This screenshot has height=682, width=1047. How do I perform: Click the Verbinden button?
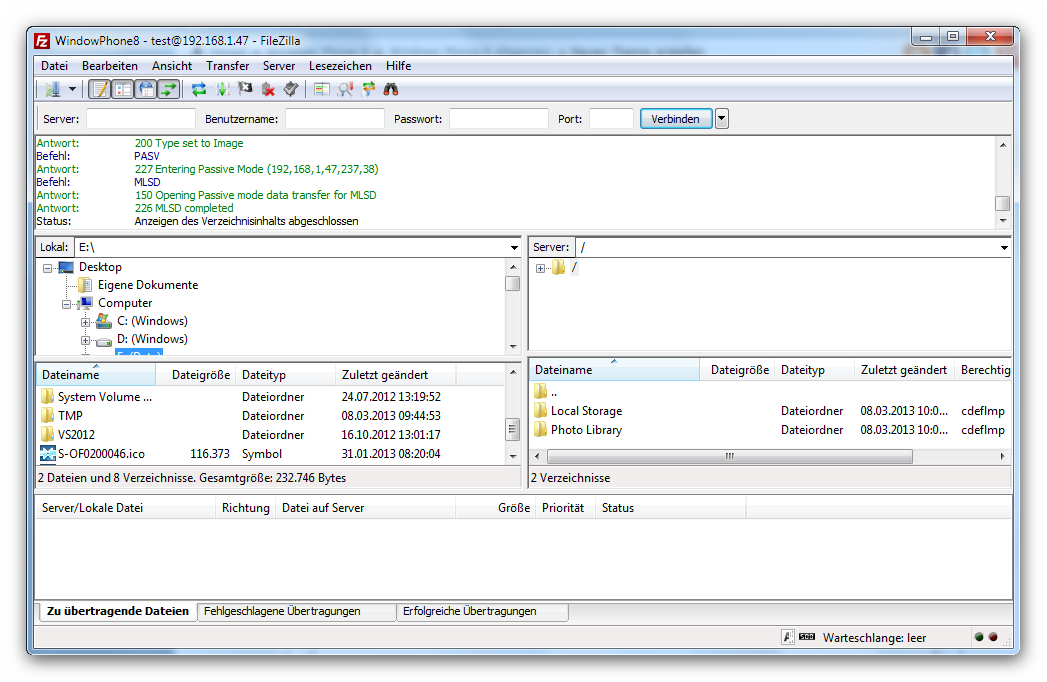pos(676,118)
